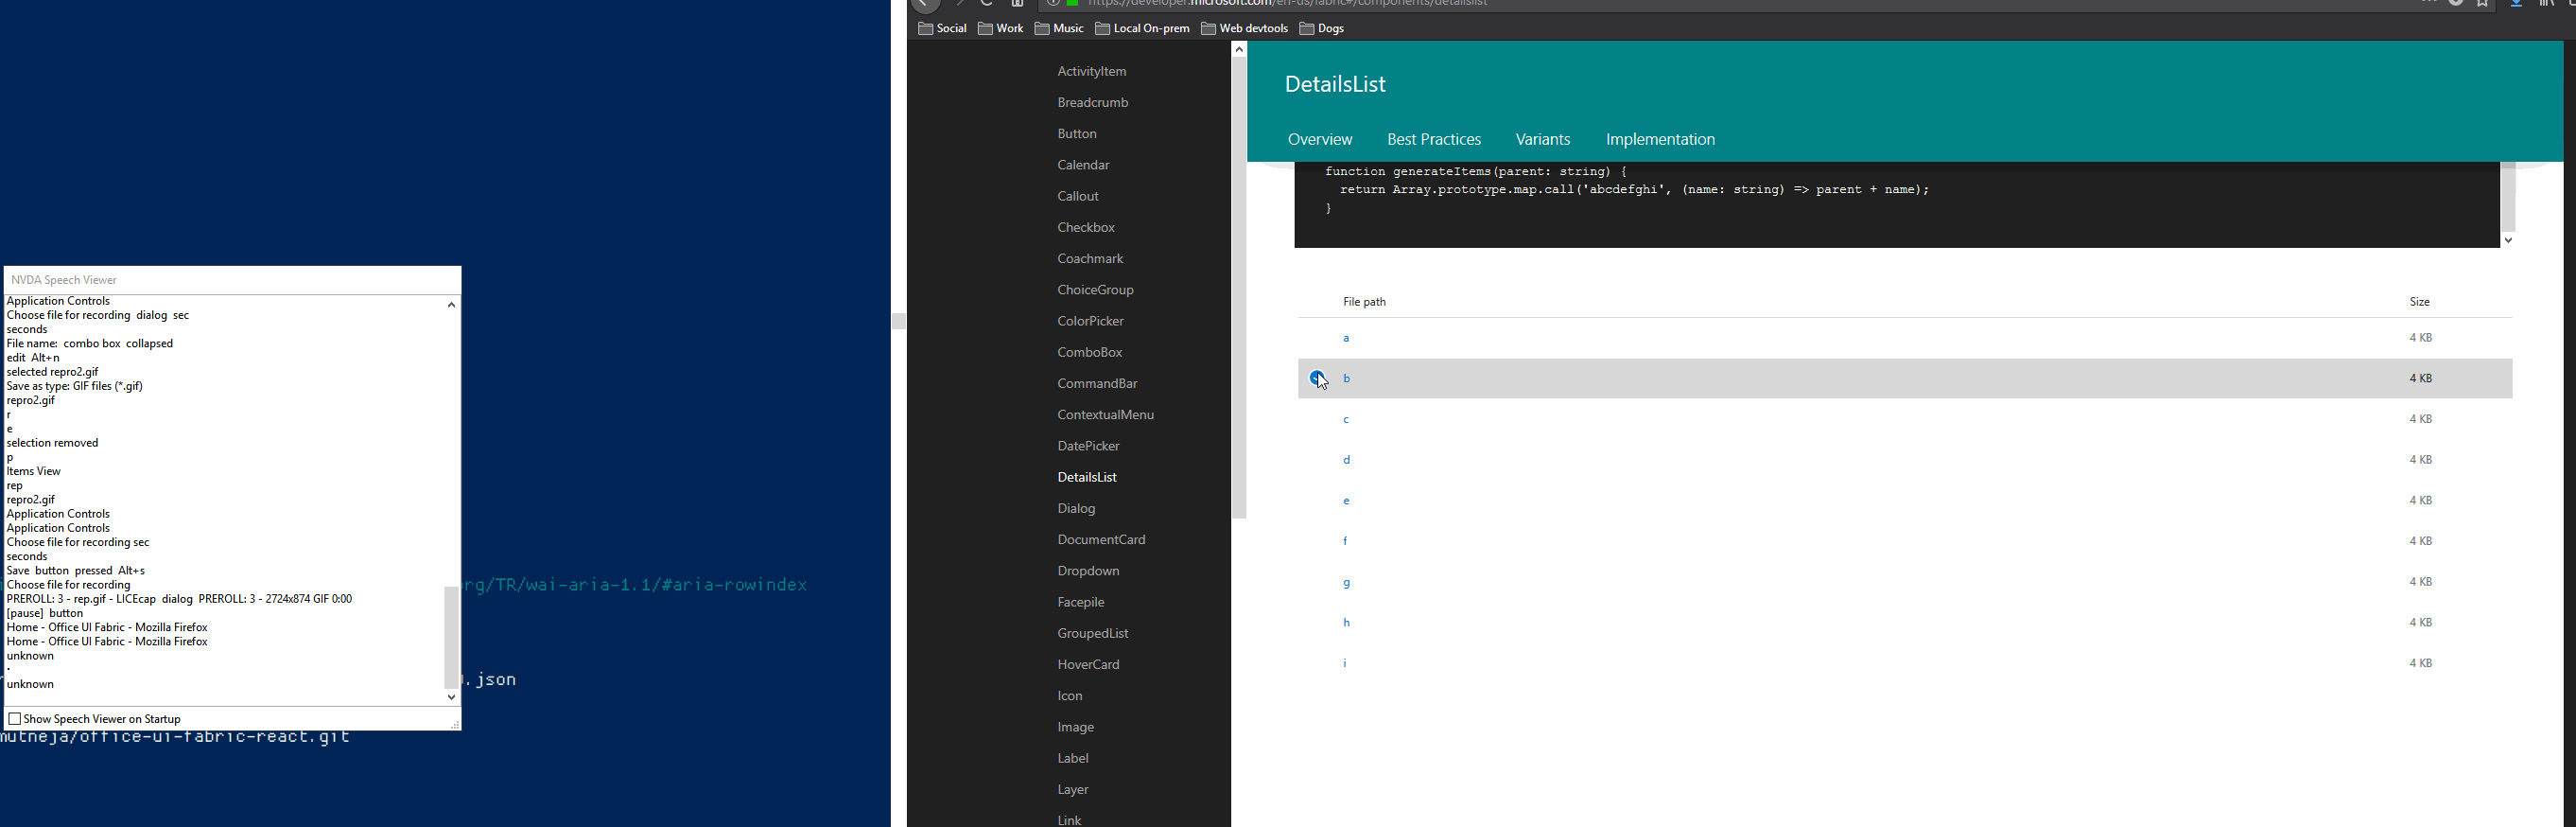This screenshot has height=827, width=2576.
Task: Click file path link 'c'
Action: coord(1346,420)
